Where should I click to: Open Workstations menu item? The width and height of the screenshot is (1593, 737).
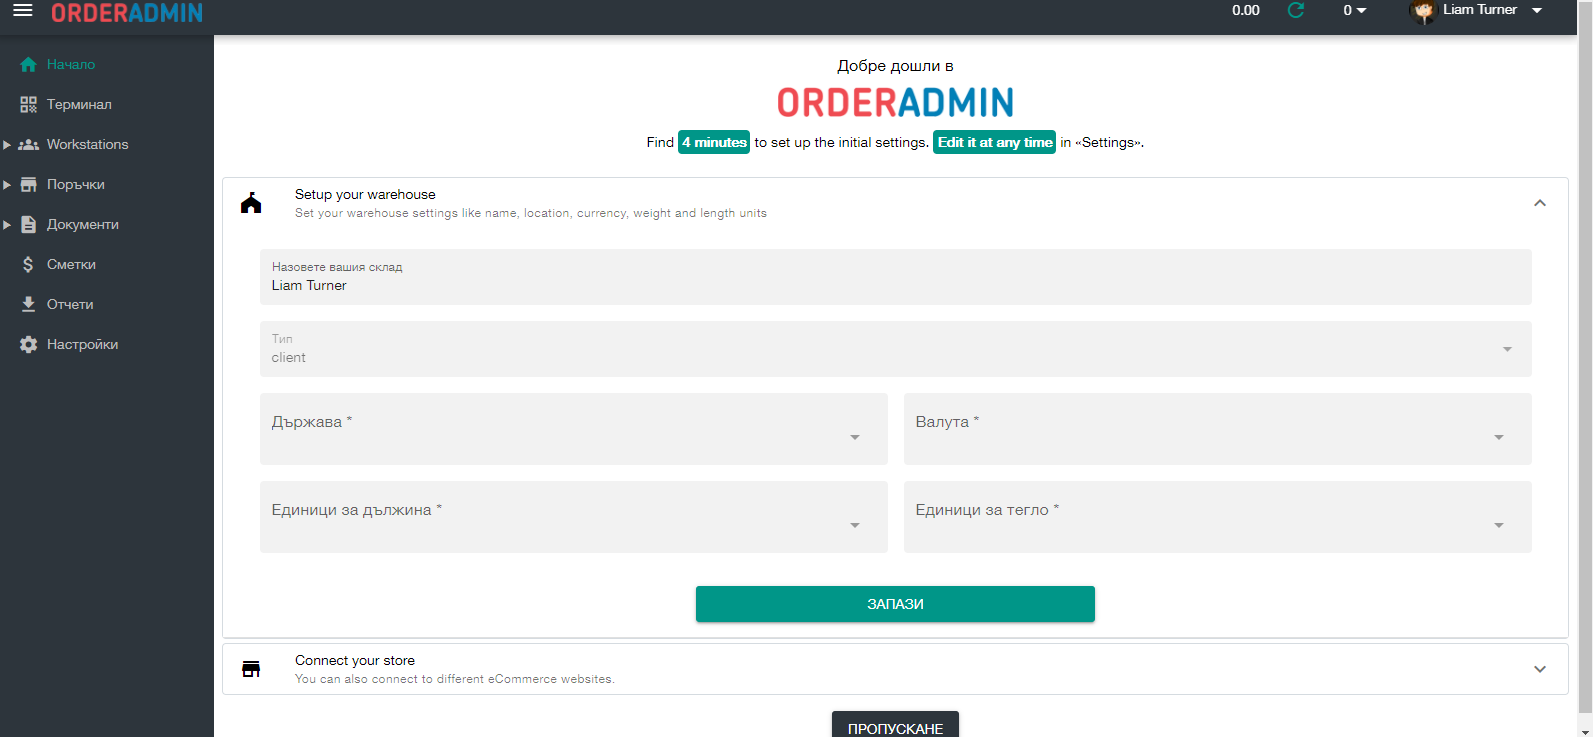pyautogui.click(x=88, y=144)
